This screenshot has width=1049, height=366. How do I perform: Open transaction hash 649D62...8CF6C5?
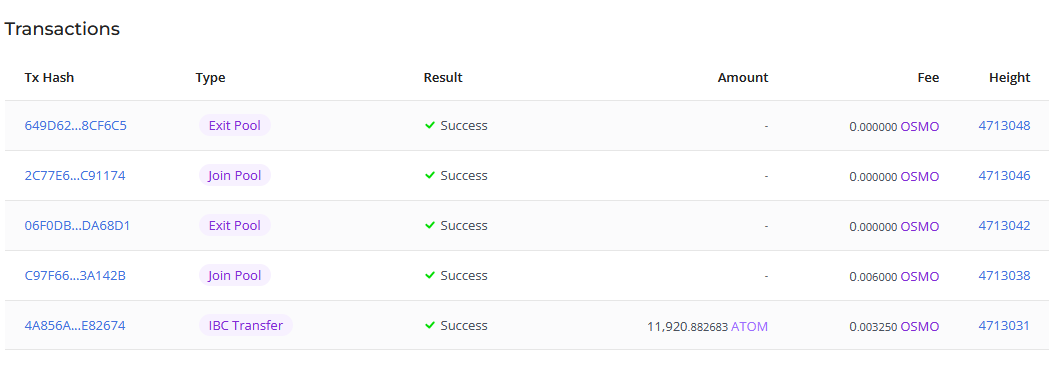coord(76,125)
